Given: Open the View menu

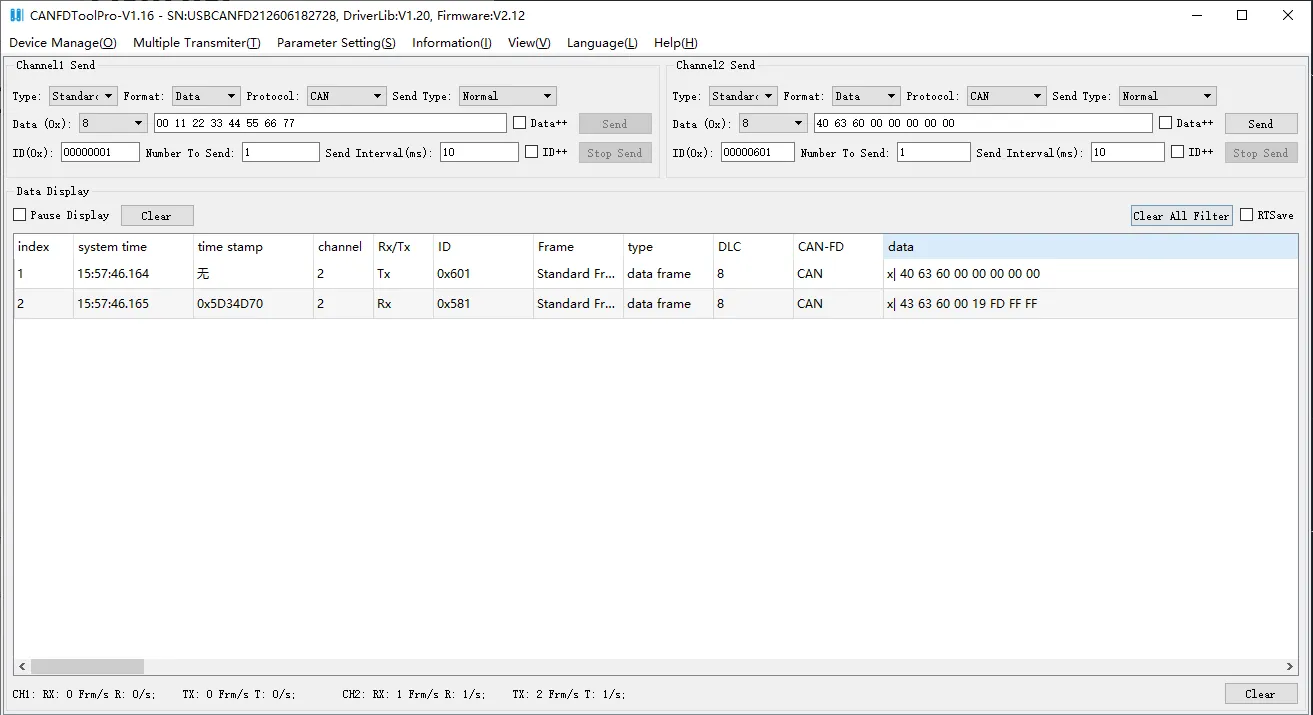Looking at the screenshot, I should click(529, 43).
